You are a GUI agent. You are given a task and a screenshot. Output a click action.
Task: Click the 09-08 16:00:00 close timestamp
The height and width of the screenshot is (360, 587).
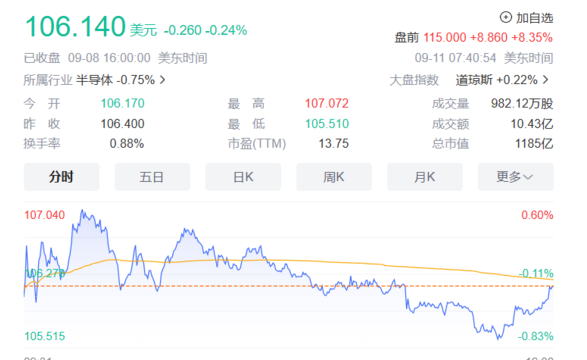point(109,58)
